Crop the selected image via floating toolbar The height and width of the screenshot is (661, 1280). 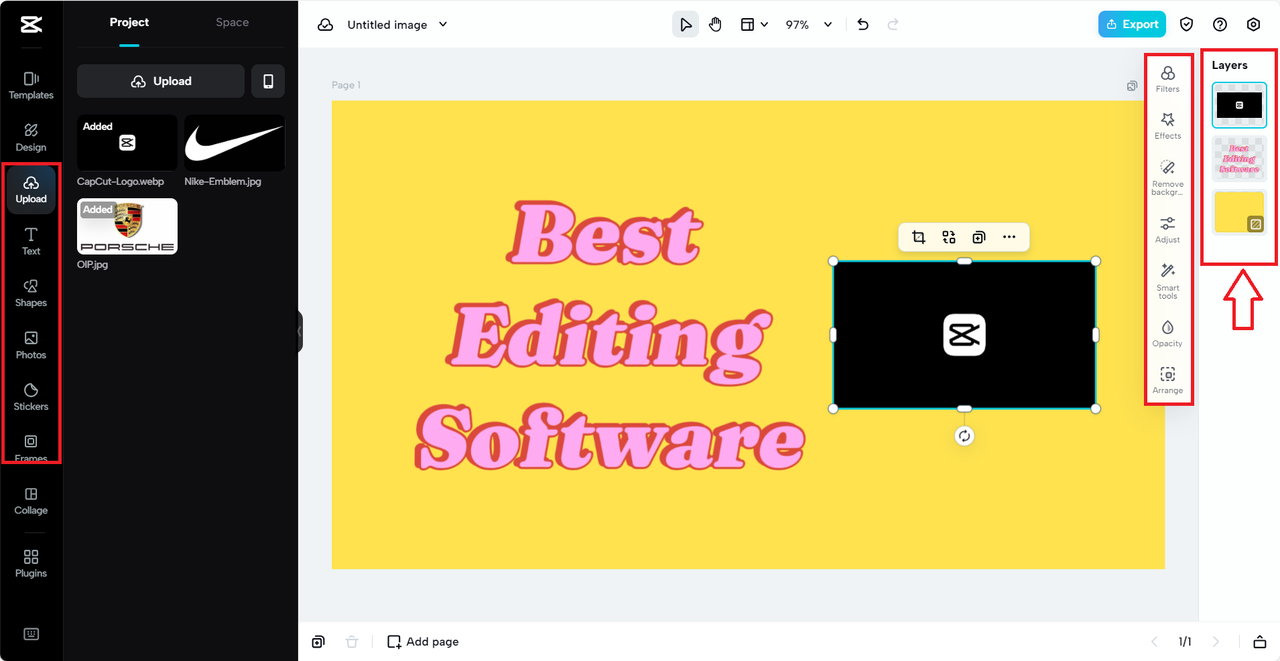[918, 237]
